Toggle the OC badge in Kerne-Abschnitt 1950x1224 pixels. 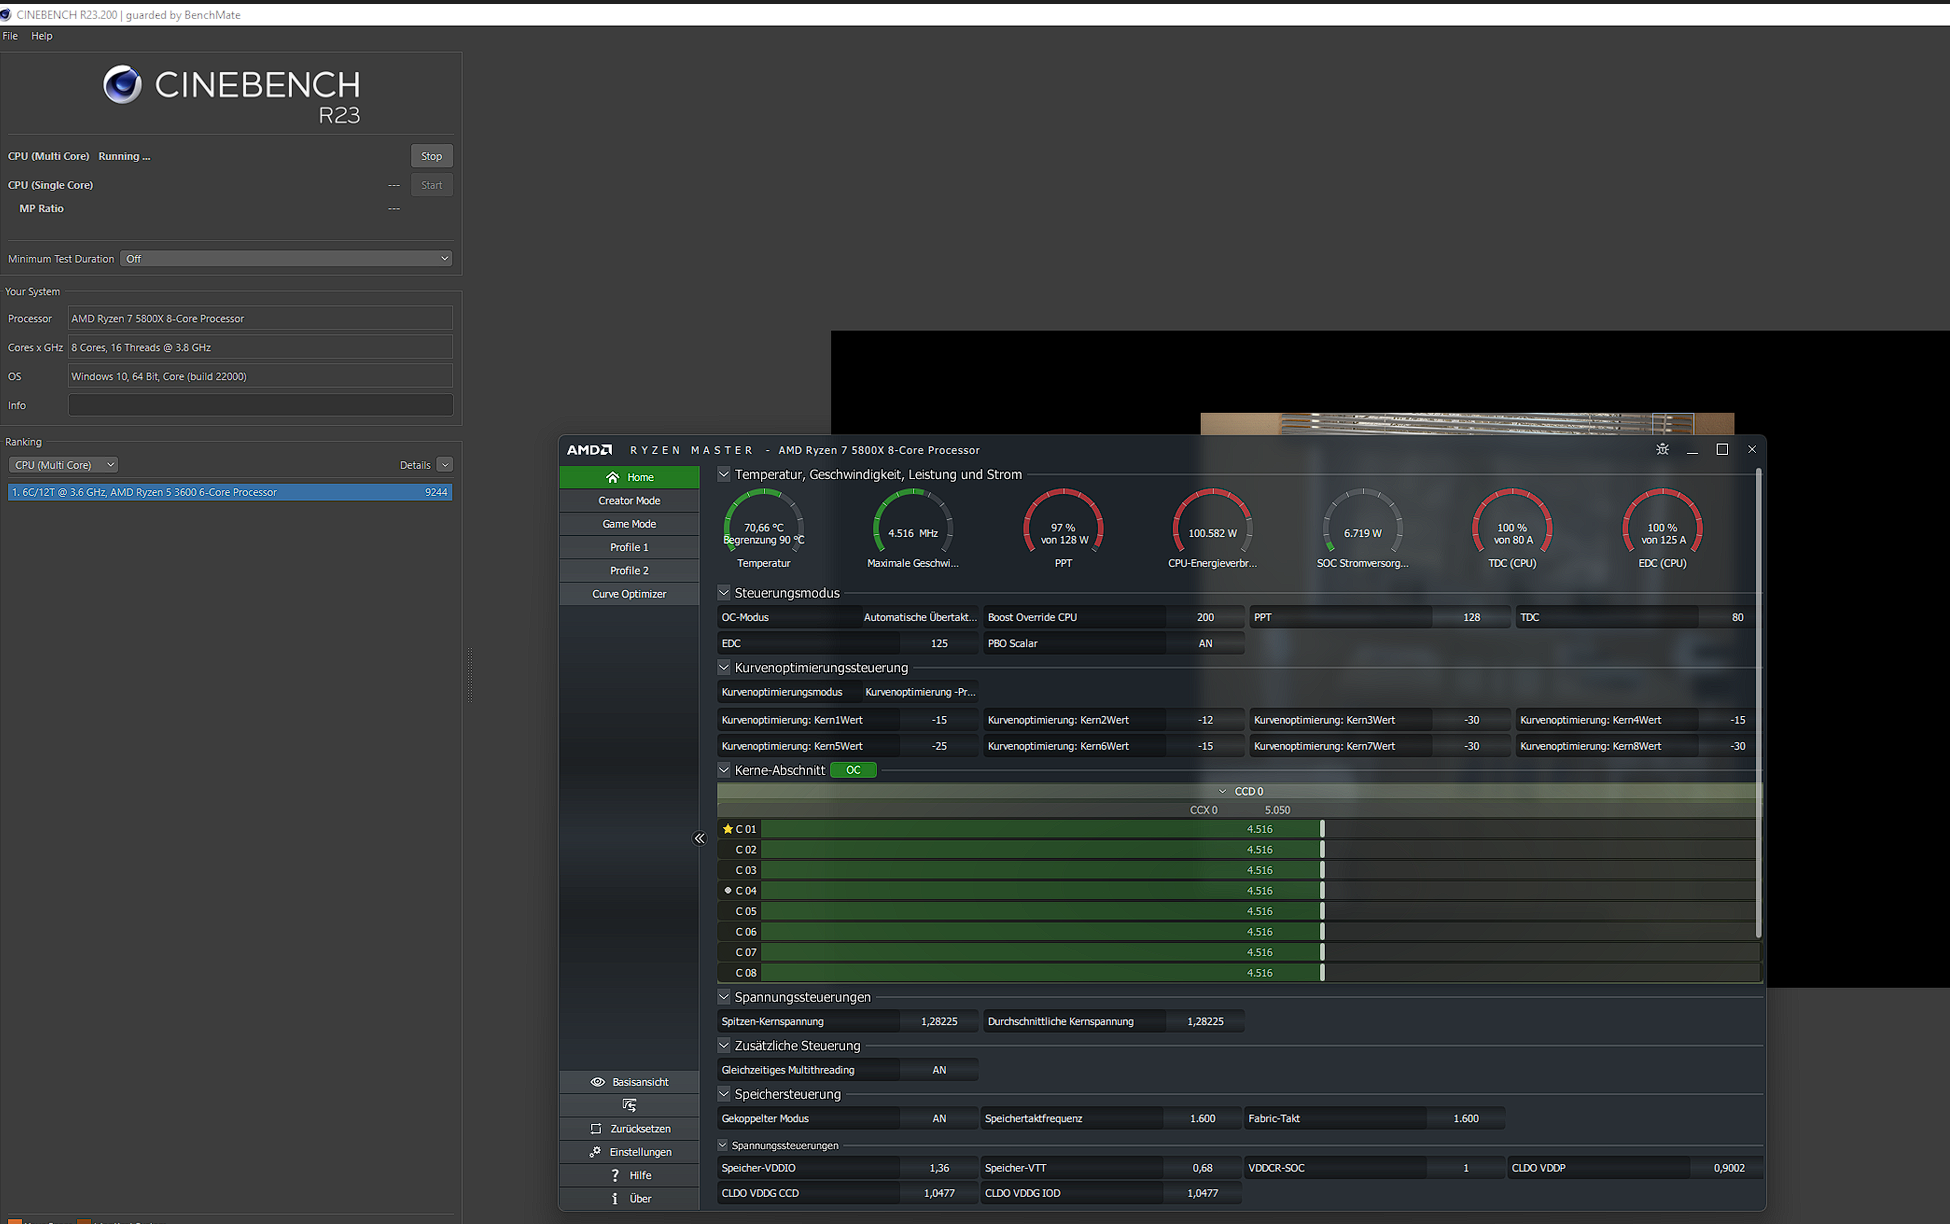click(x=853, y=770)
